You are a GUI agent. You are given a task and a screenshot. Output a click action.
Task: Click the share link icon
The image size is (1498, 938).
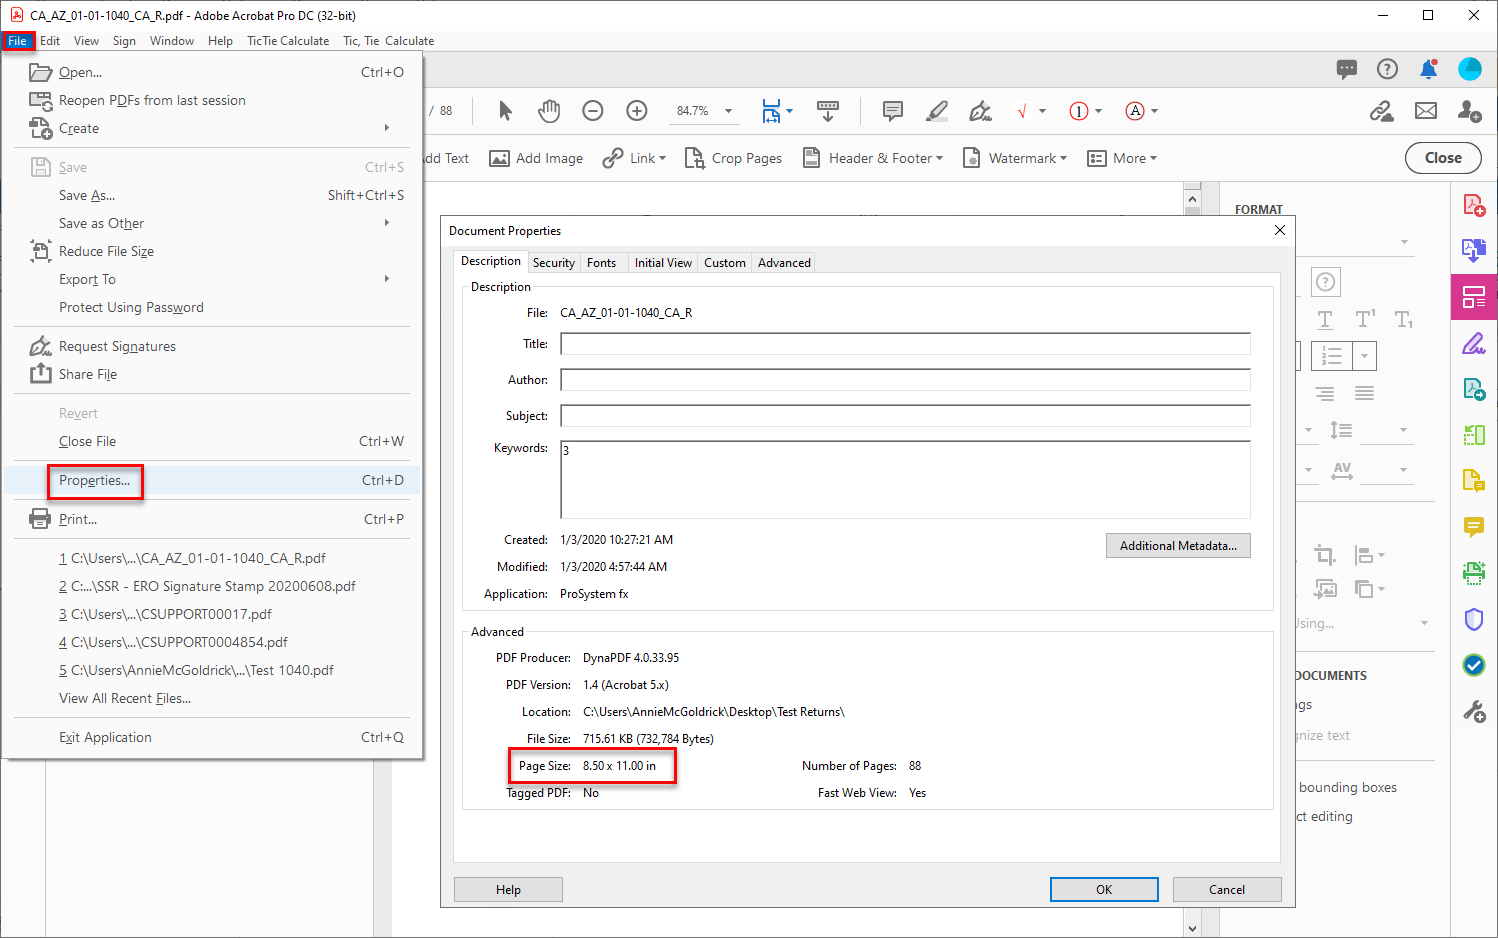pos(1382,111)
